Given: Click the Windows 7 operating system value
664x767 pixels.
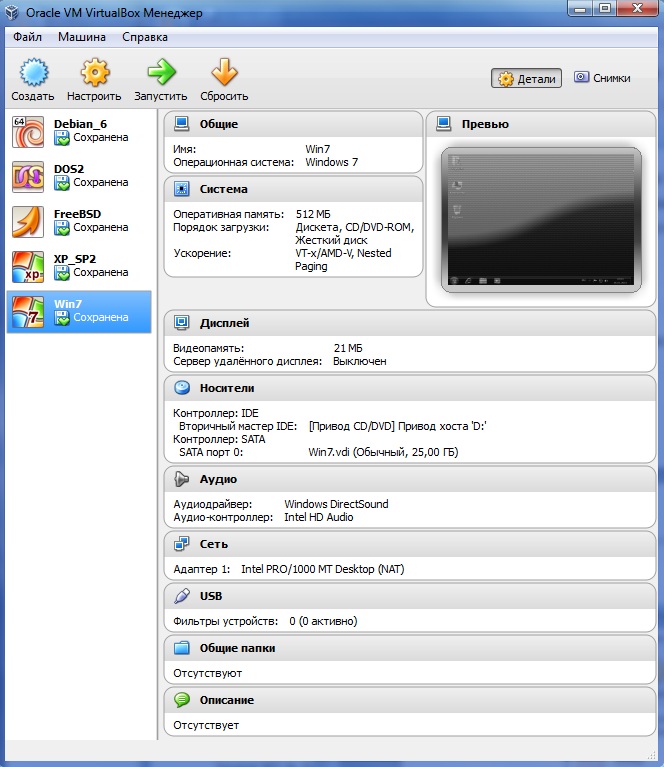Looking at the screenshot, I should pos(332,162).
